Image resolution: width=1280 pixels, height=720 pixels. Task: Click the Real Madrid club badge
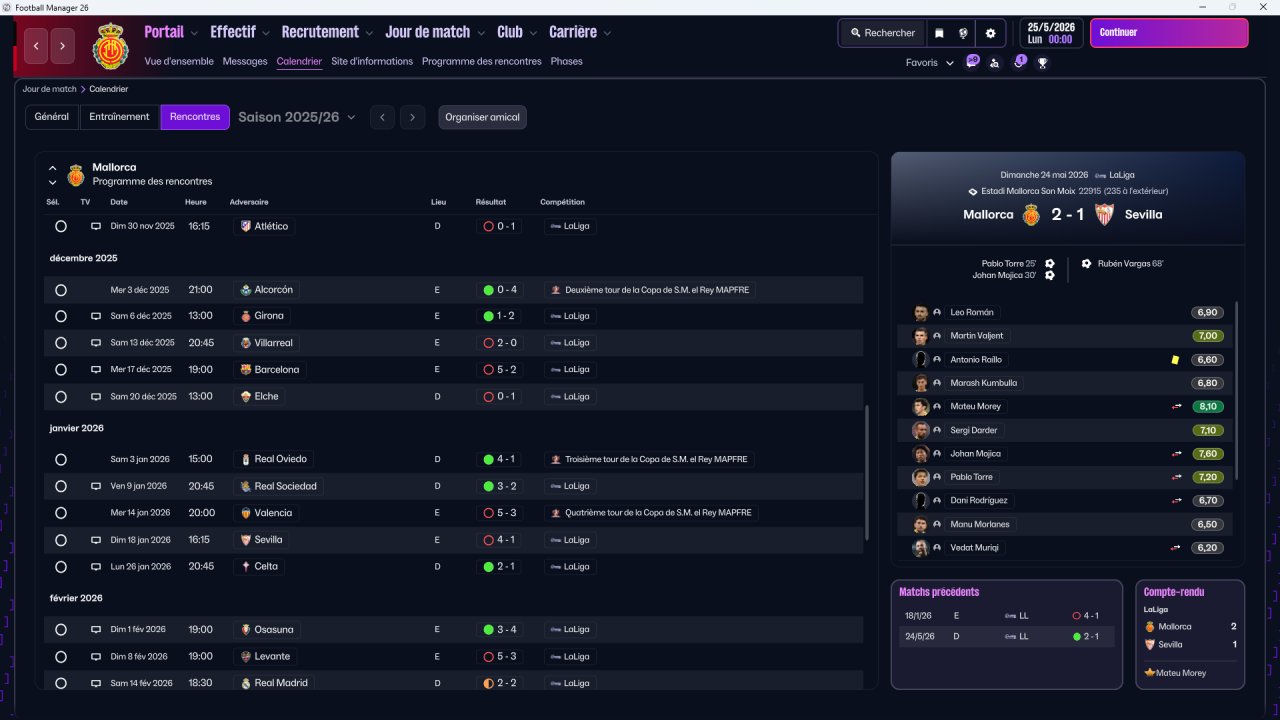245,683
